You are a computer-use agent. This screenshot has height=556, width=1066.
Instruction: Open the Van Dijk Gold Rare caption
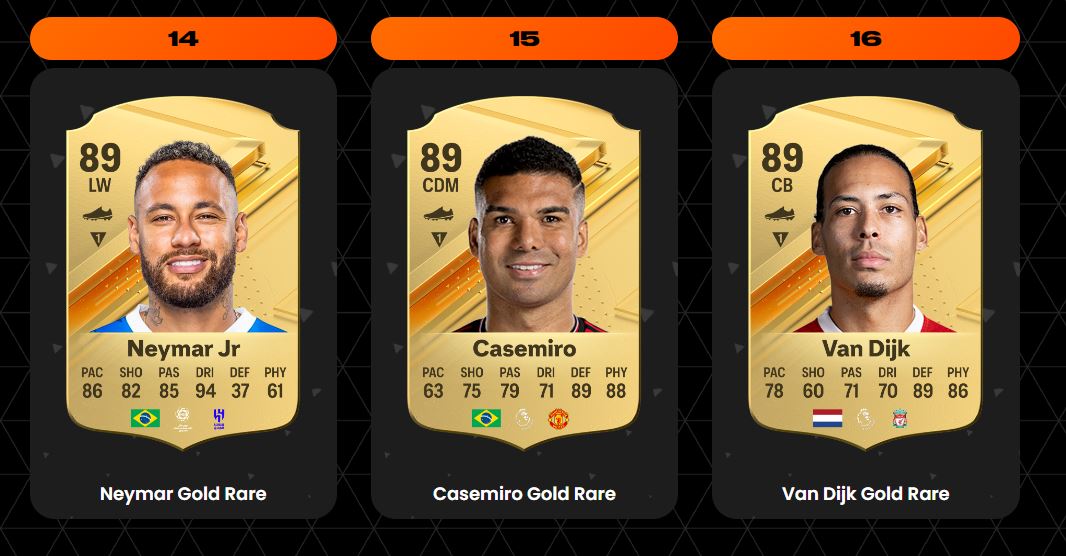pos(865,493)
